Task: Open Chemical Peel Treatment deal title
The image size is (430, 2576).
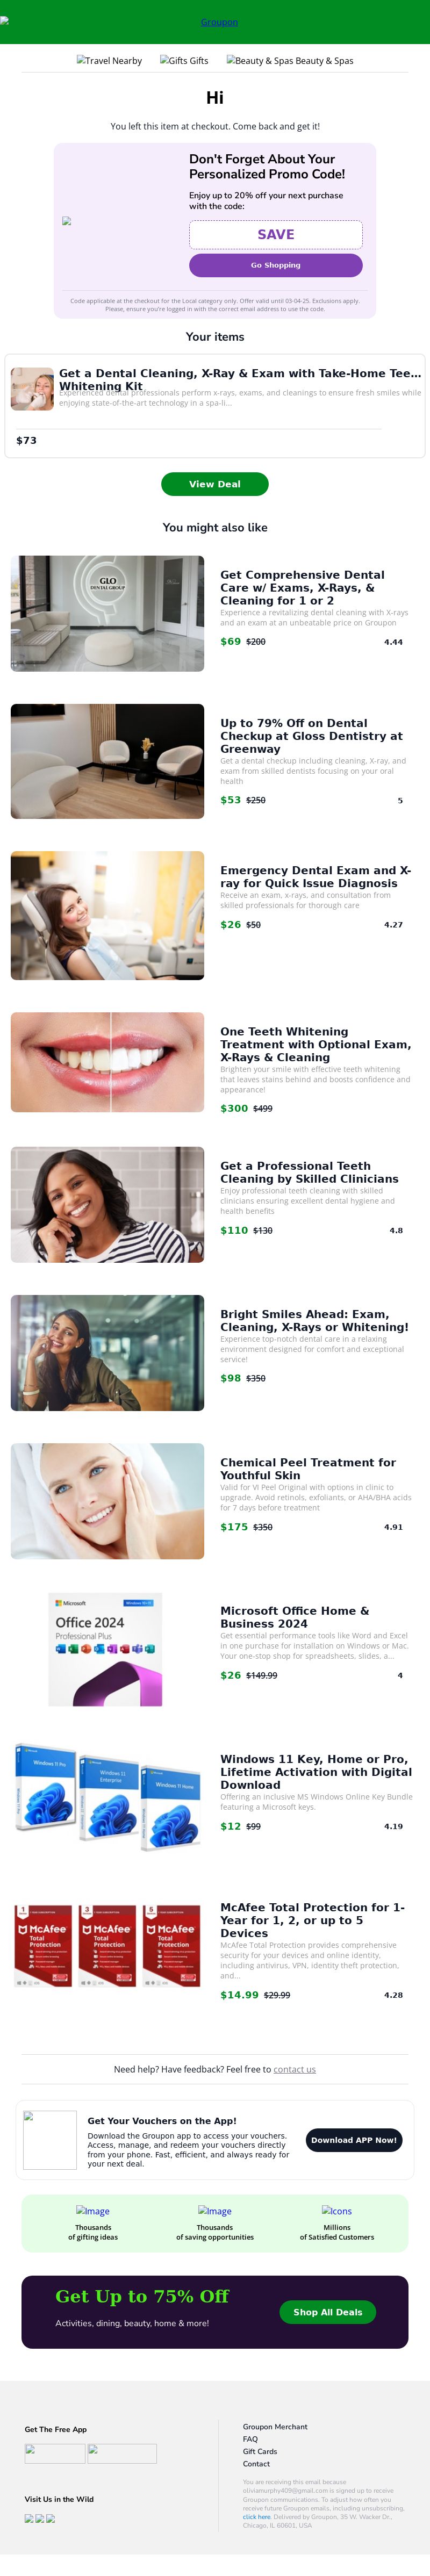Action: [x=307, y=1468]
